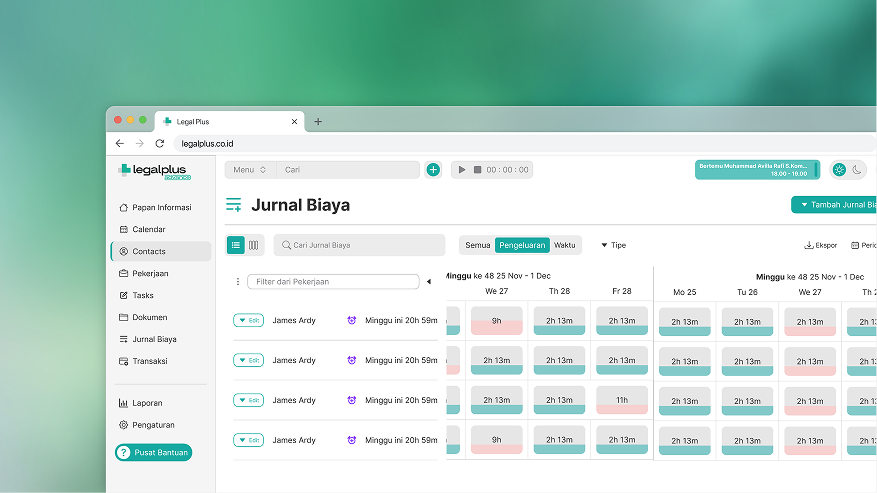Collapse panel with the left arrow icon
The image size is (877, 493).
click(429, 282)
